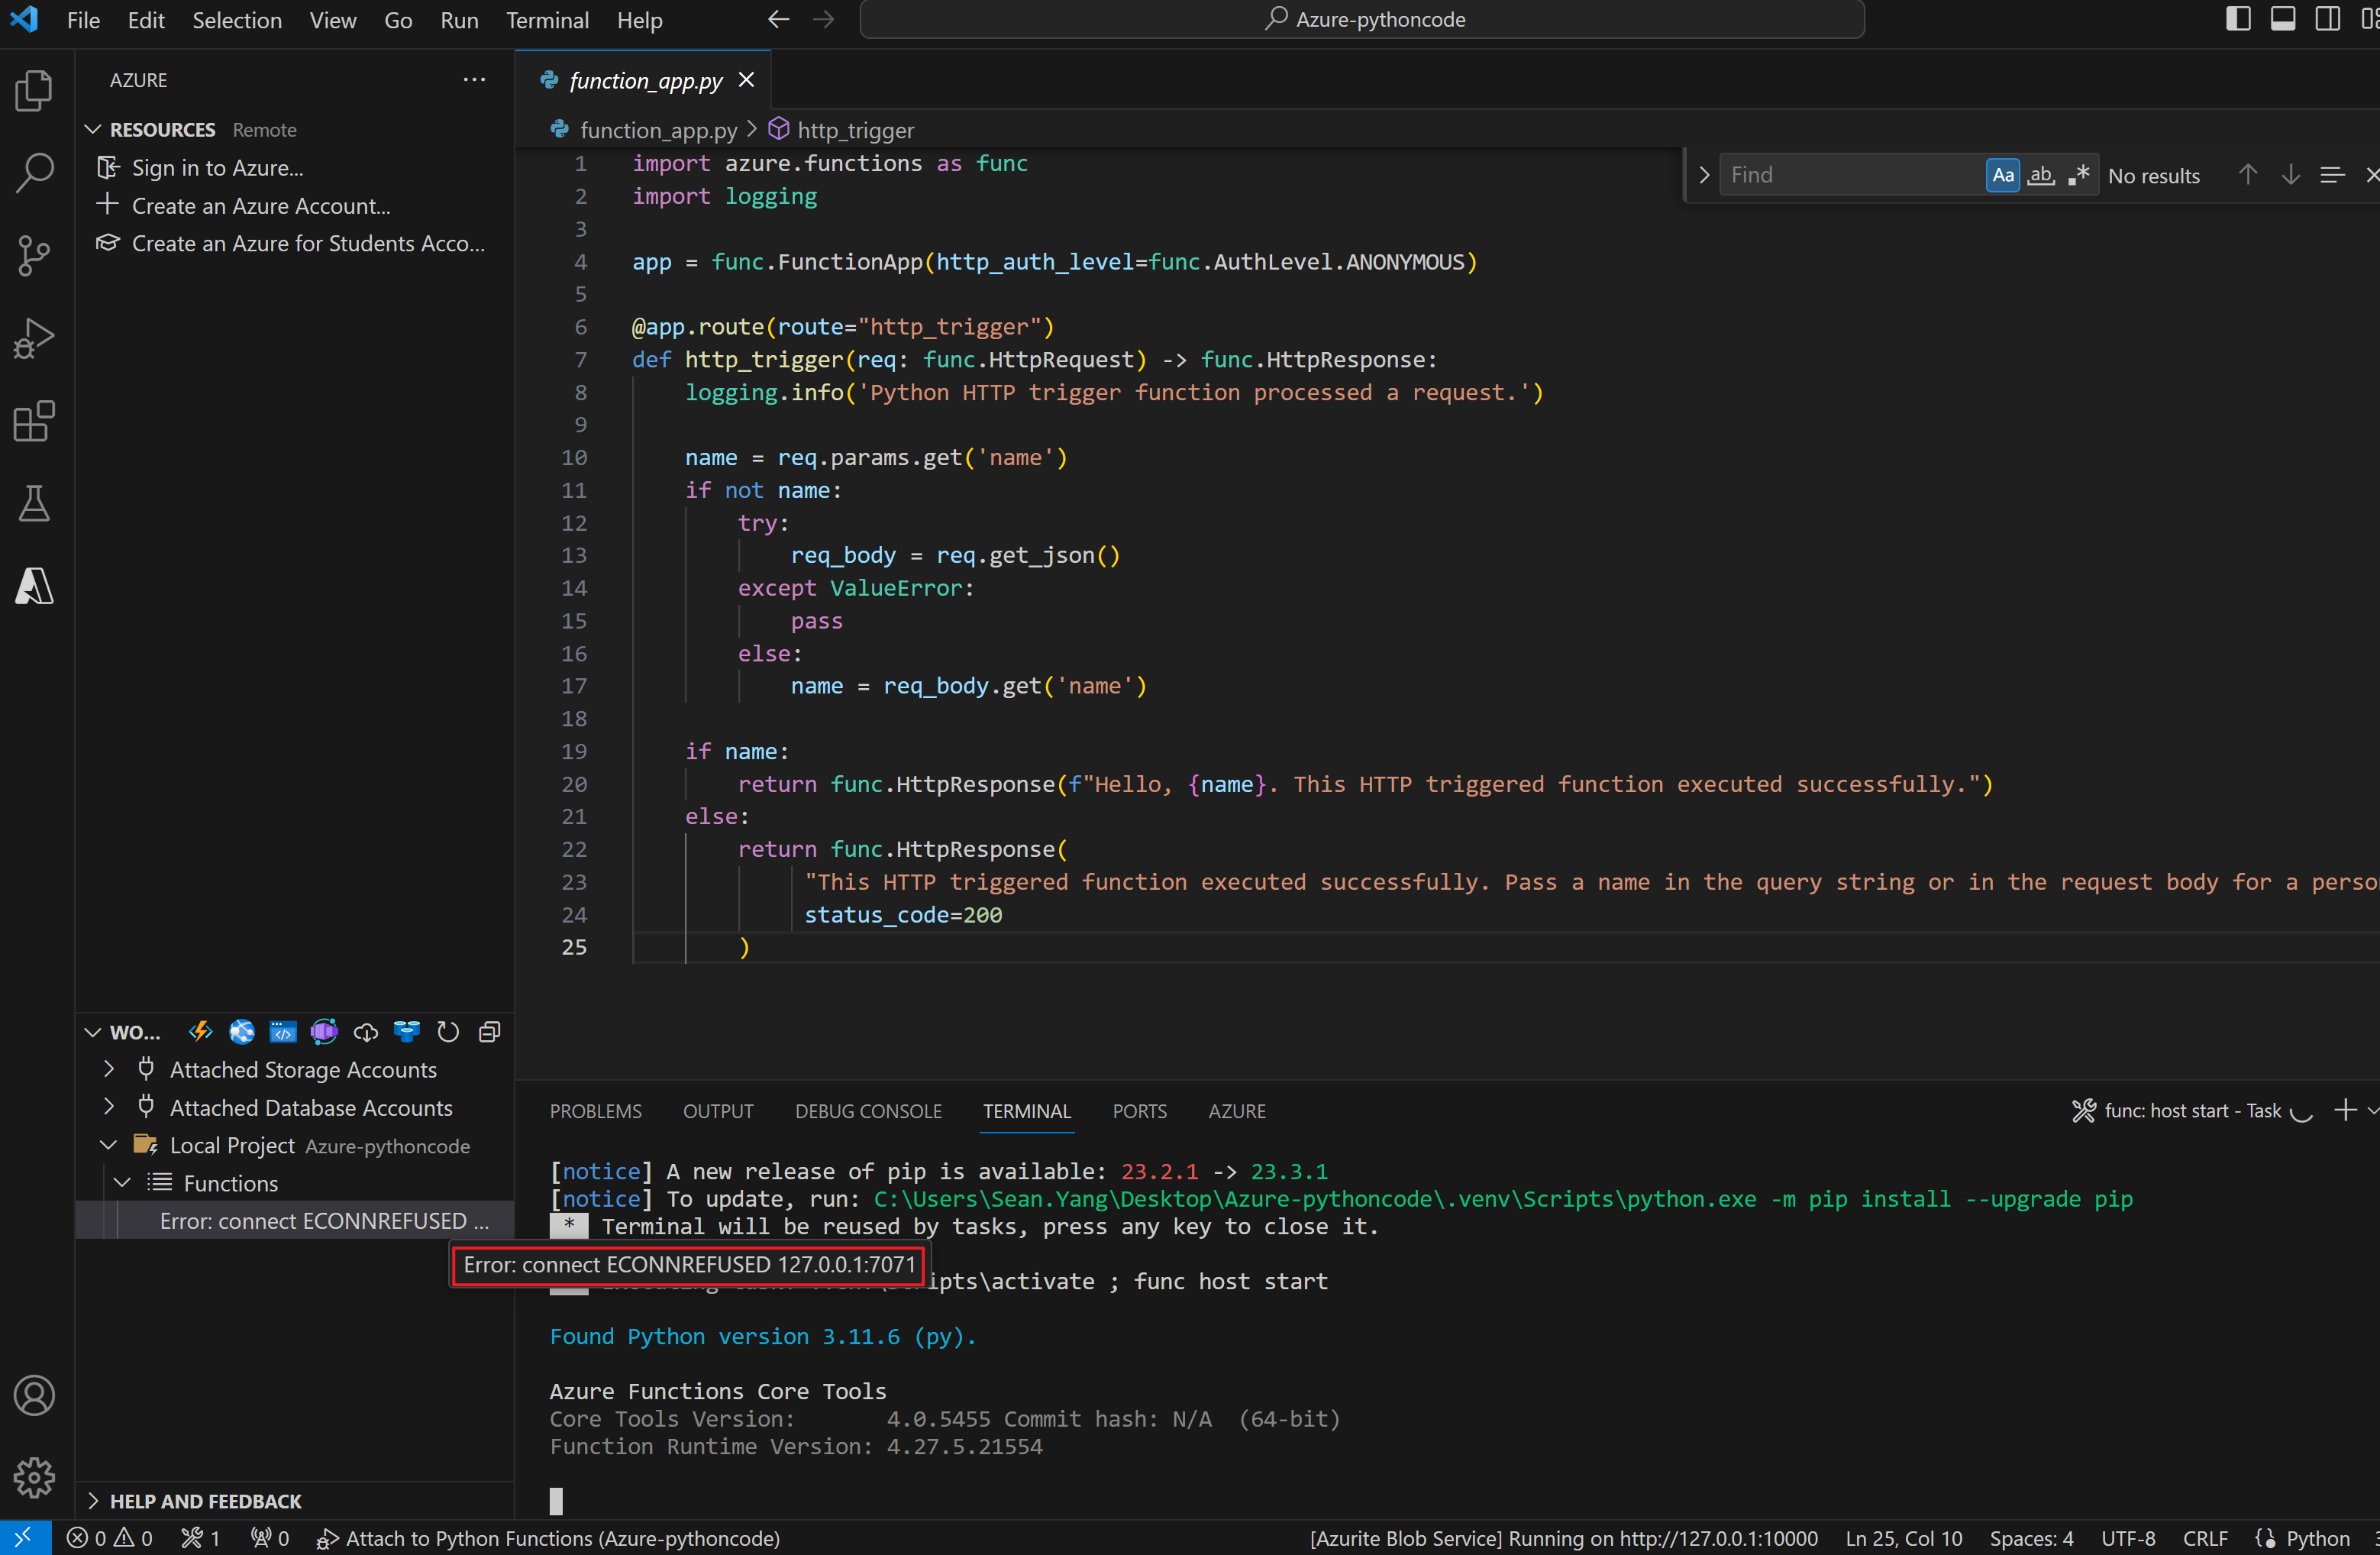2380x1555 pixels.
Task: Open the Extensions view
Action: [35, 421]
